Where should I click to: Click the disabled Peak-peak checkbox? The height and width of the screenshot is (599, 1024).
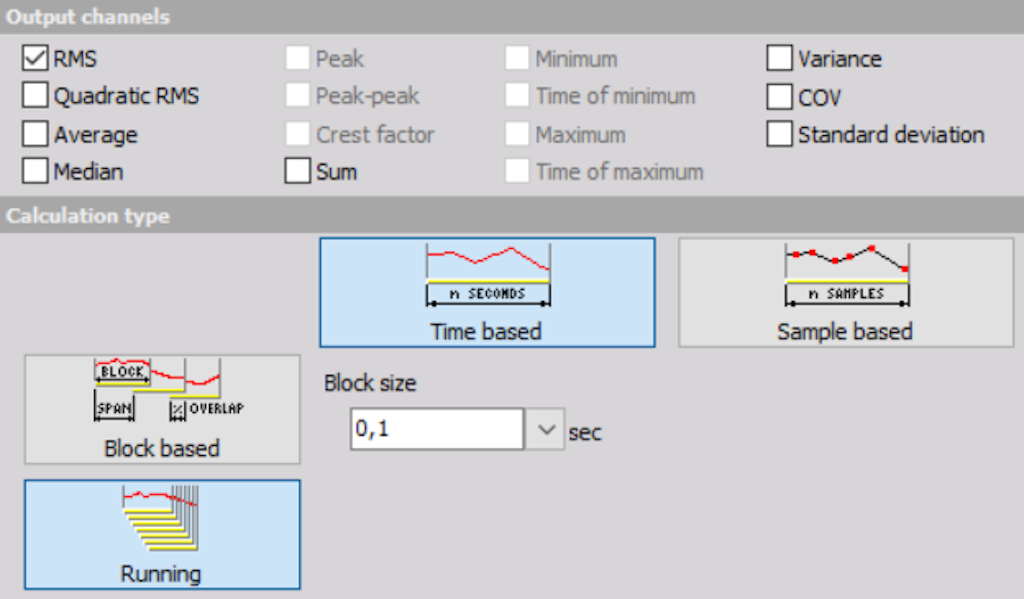(297, 95)
